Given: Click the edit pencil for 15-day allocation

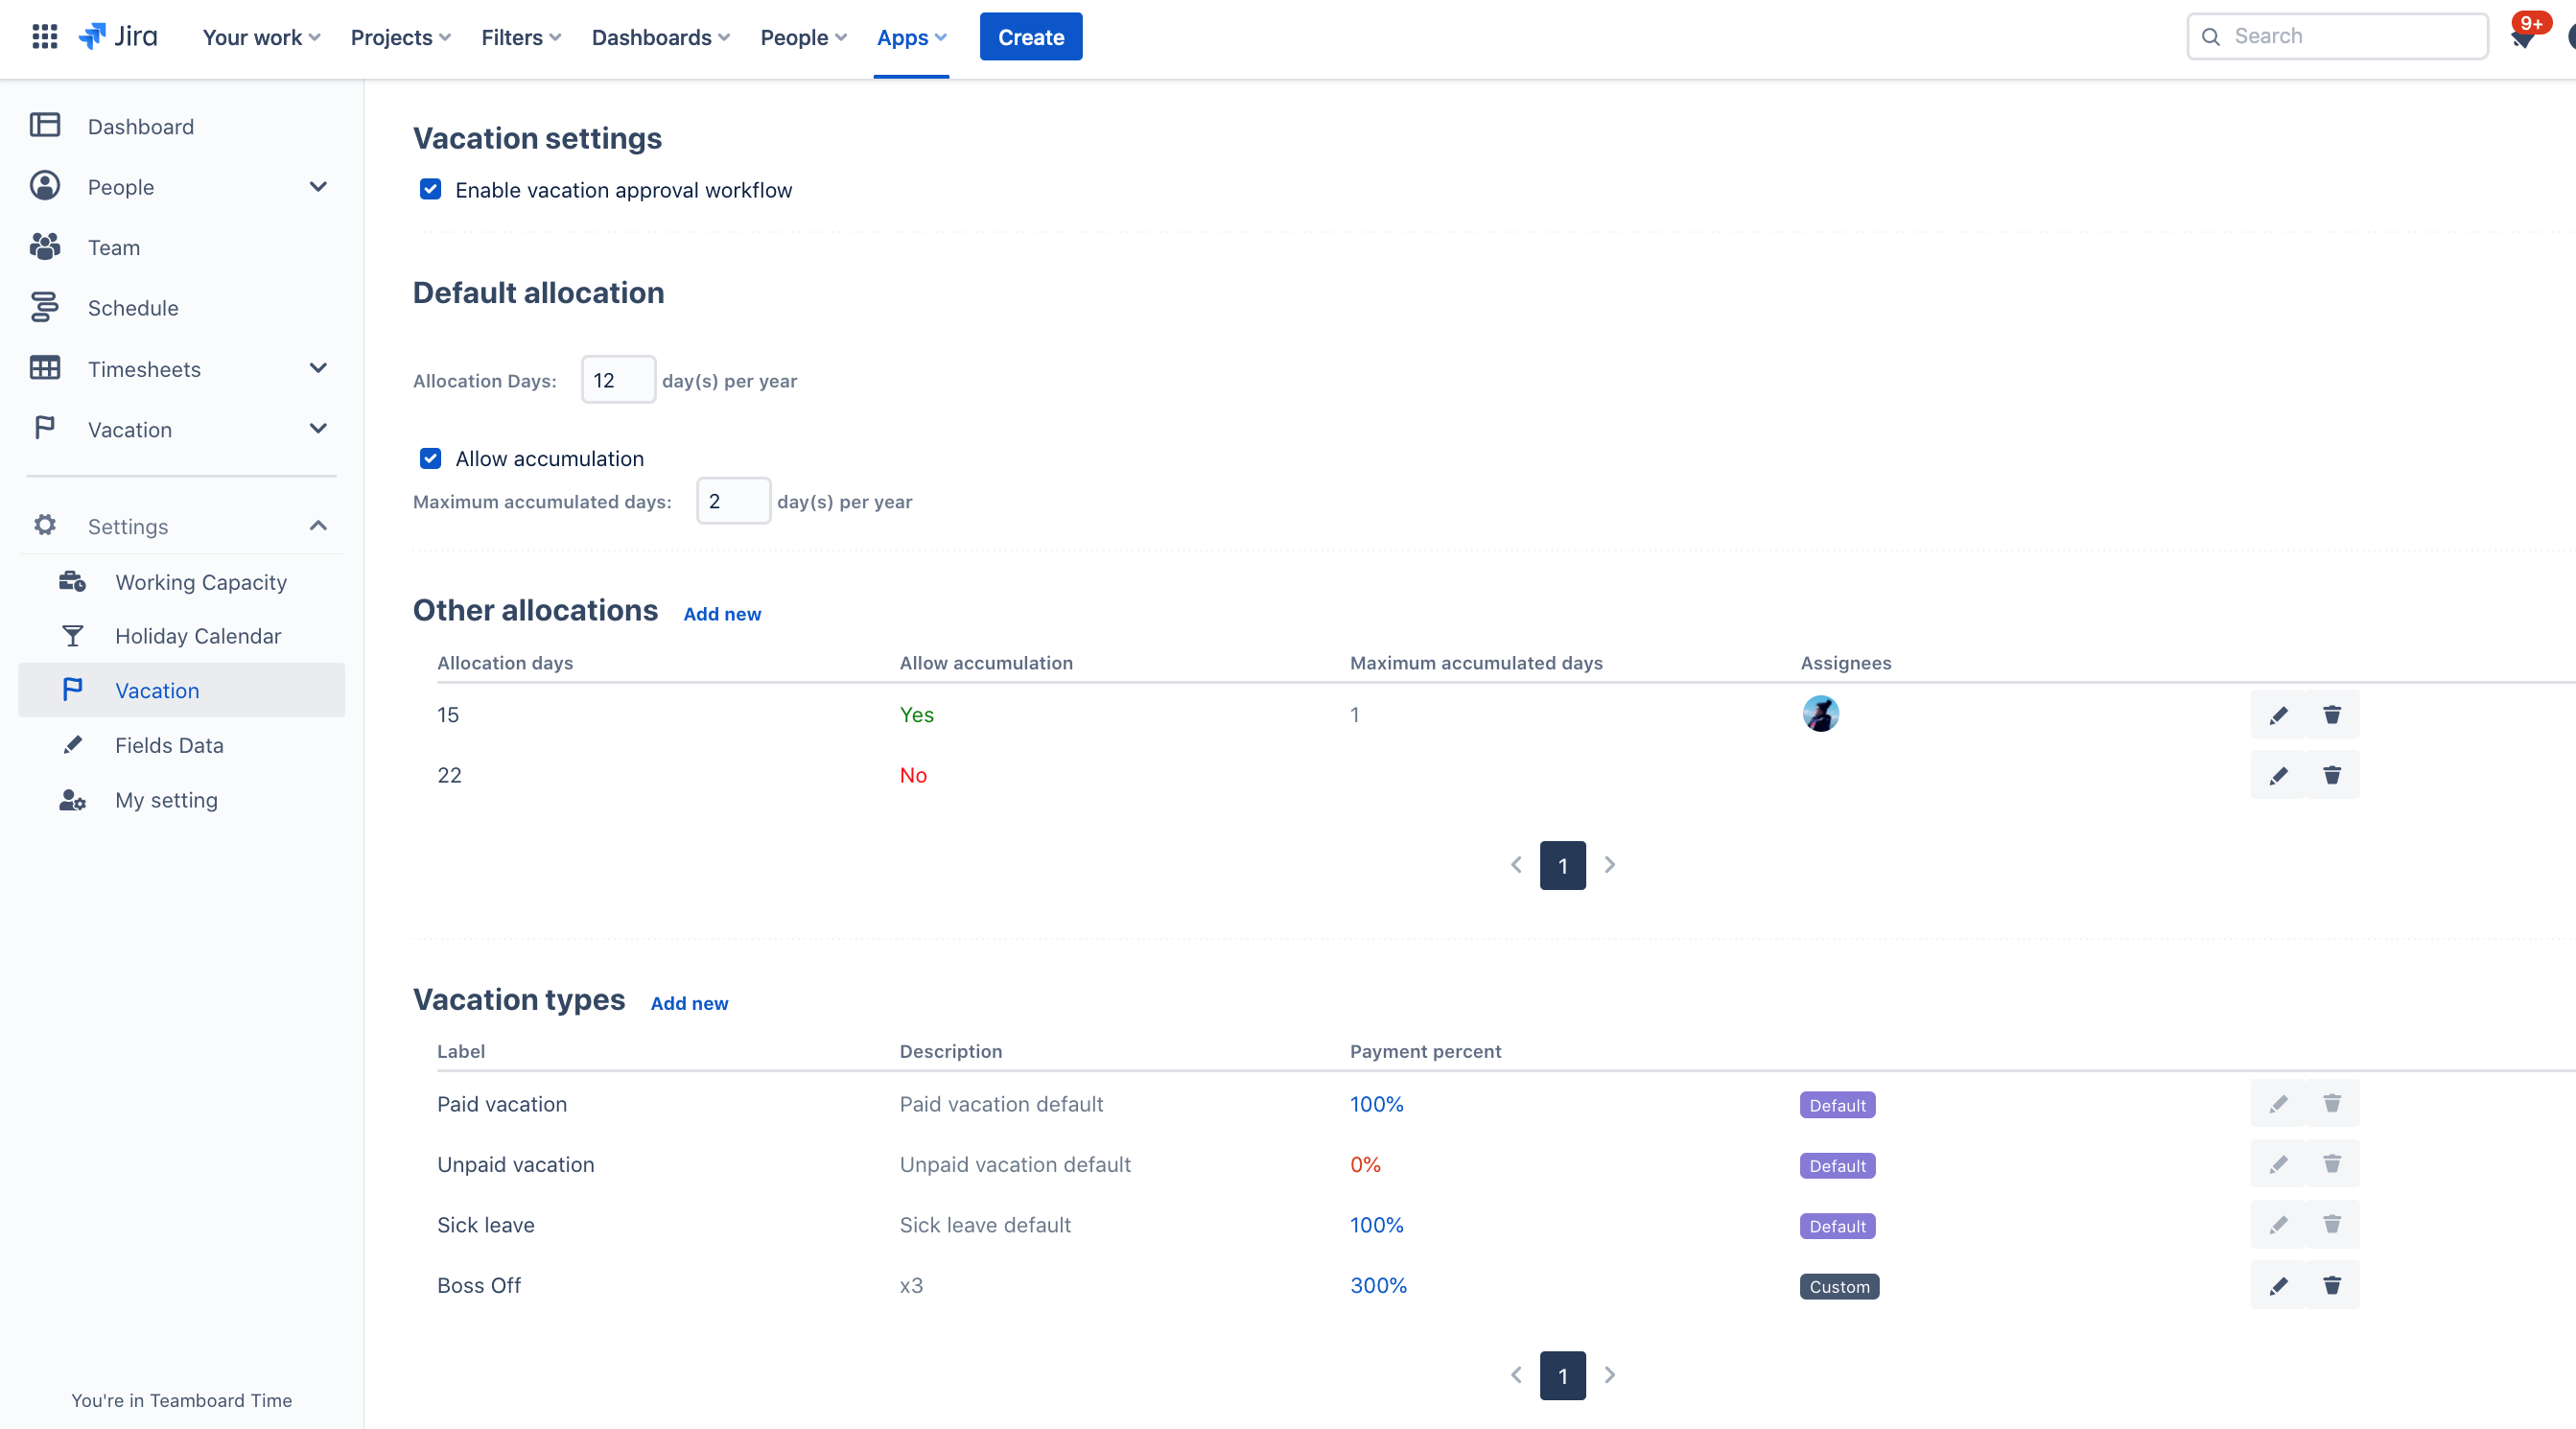Looking at the screenshot, I should click(2277, 715).
